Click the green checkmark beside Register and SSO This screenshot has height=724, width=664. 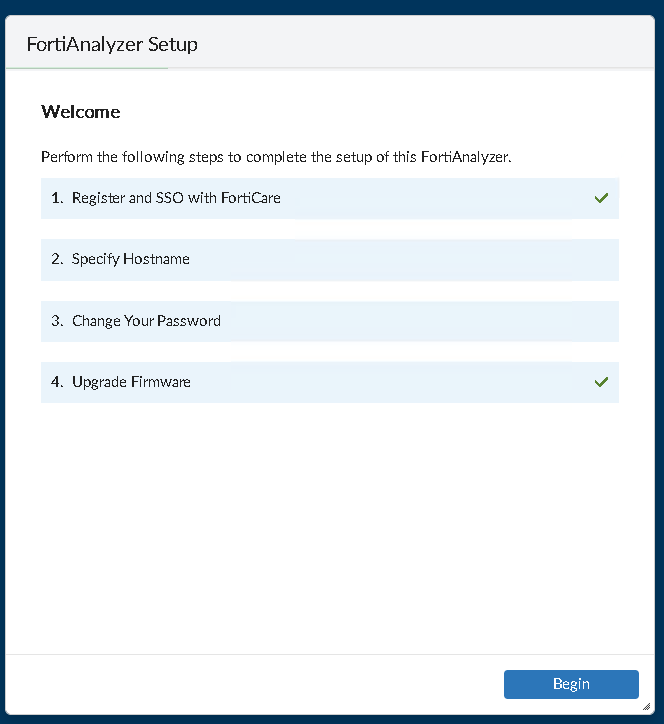(601, 198)
